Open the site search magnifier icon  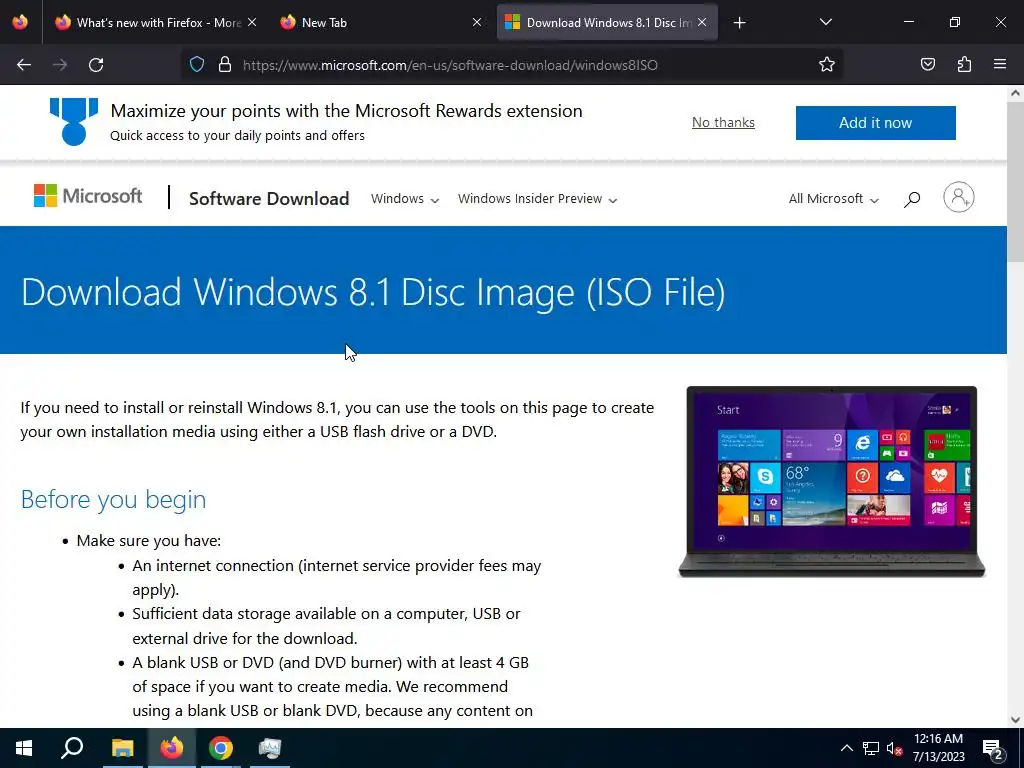tap(912, 199)
